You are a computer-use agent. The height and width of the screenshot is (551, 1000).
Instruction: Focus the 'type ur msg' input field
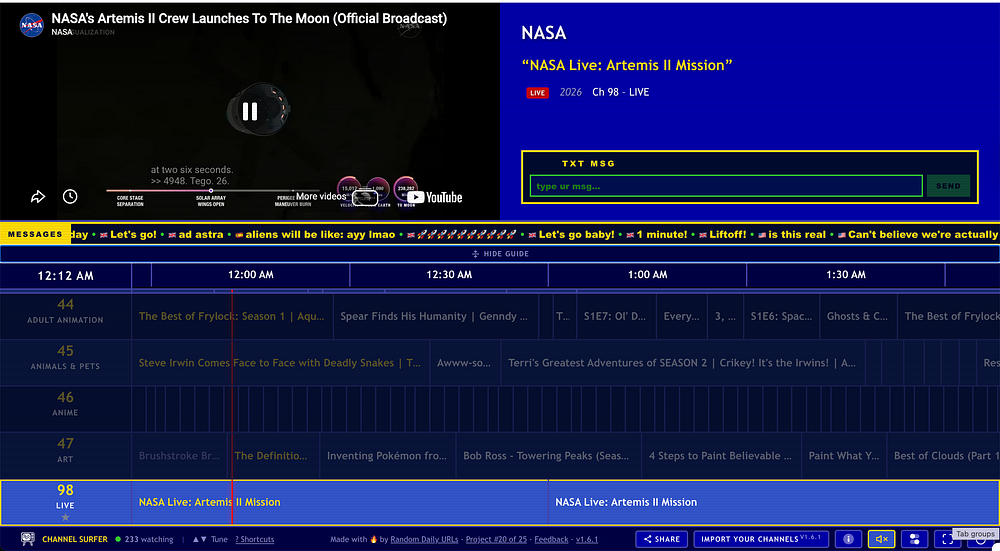[726, 186]
